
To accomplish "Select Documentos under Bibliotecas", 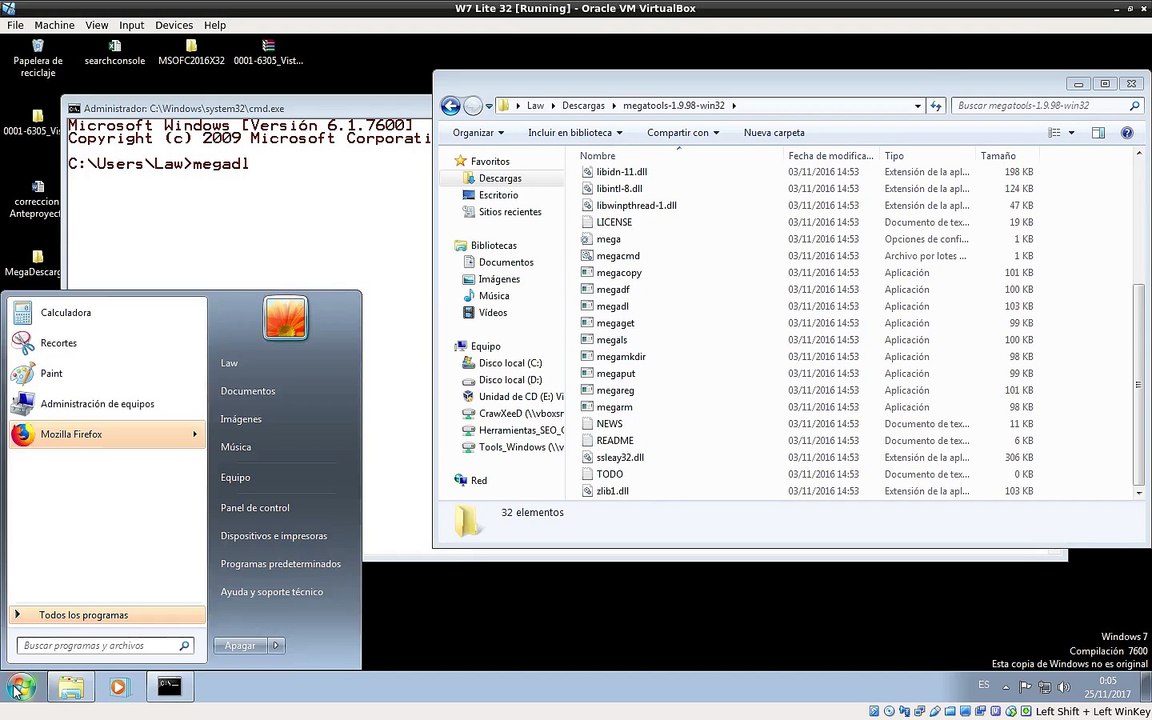I will tap(505, 262).
